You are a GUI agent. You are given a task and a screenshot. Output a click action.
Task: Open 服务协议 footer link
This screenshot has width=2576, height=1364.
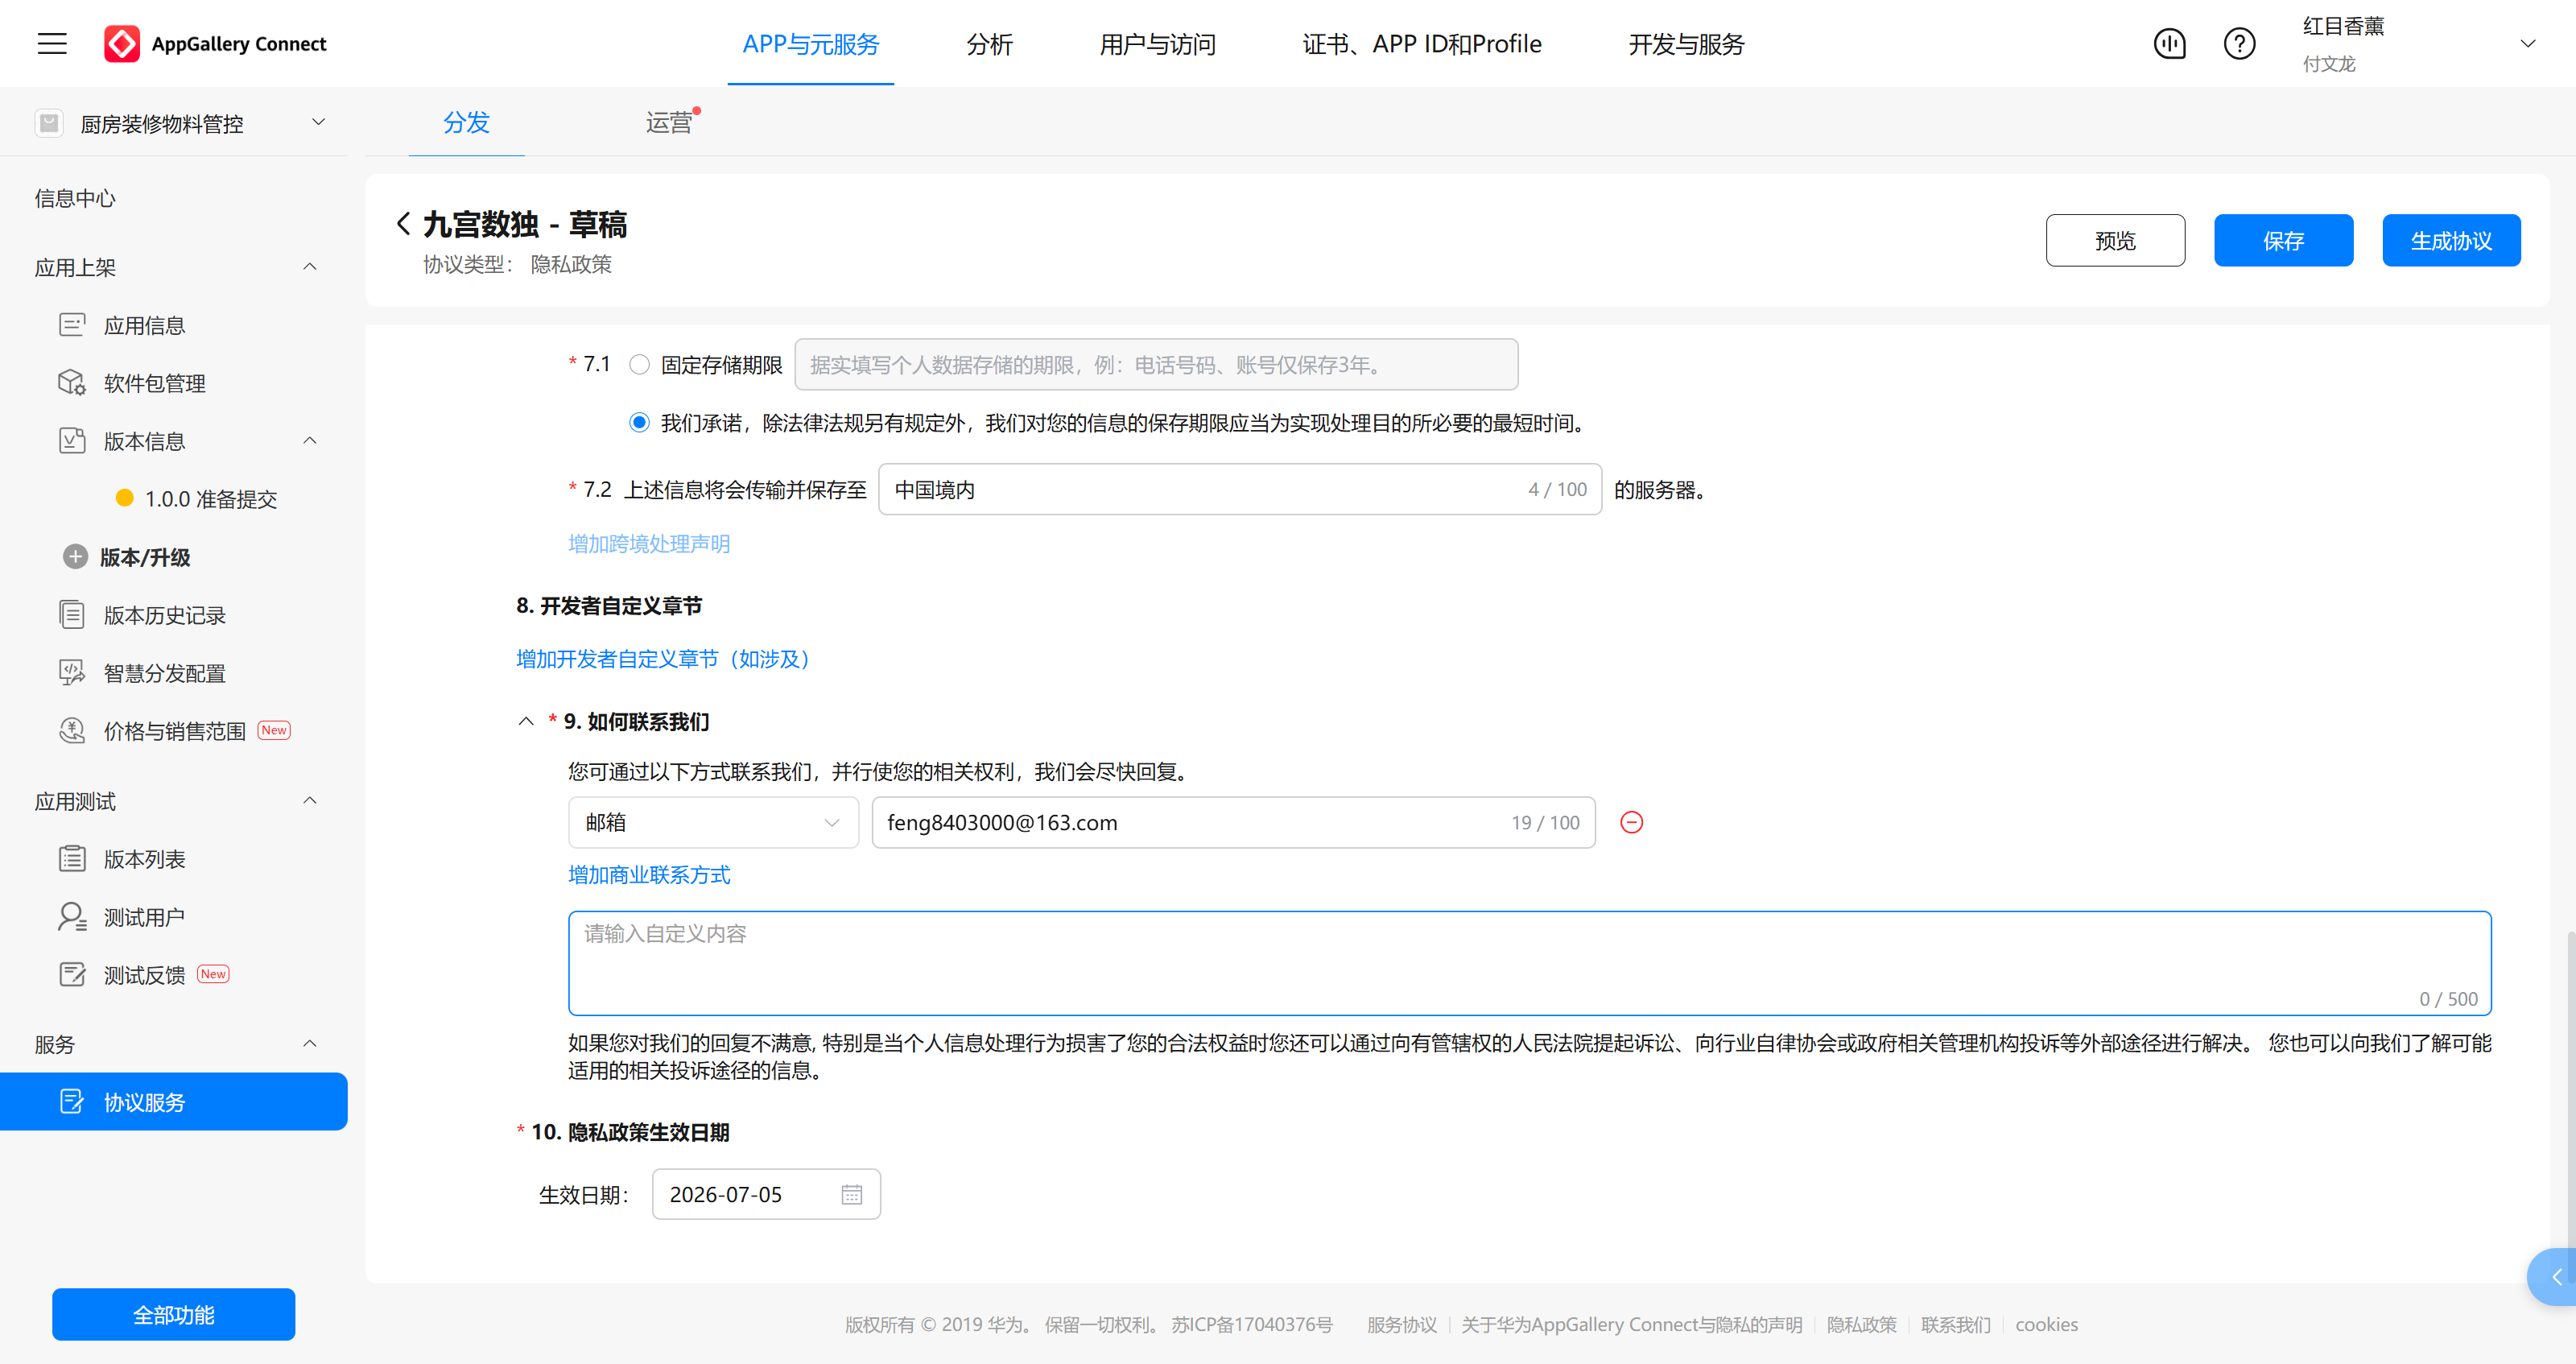[x=1401, y=1324]
